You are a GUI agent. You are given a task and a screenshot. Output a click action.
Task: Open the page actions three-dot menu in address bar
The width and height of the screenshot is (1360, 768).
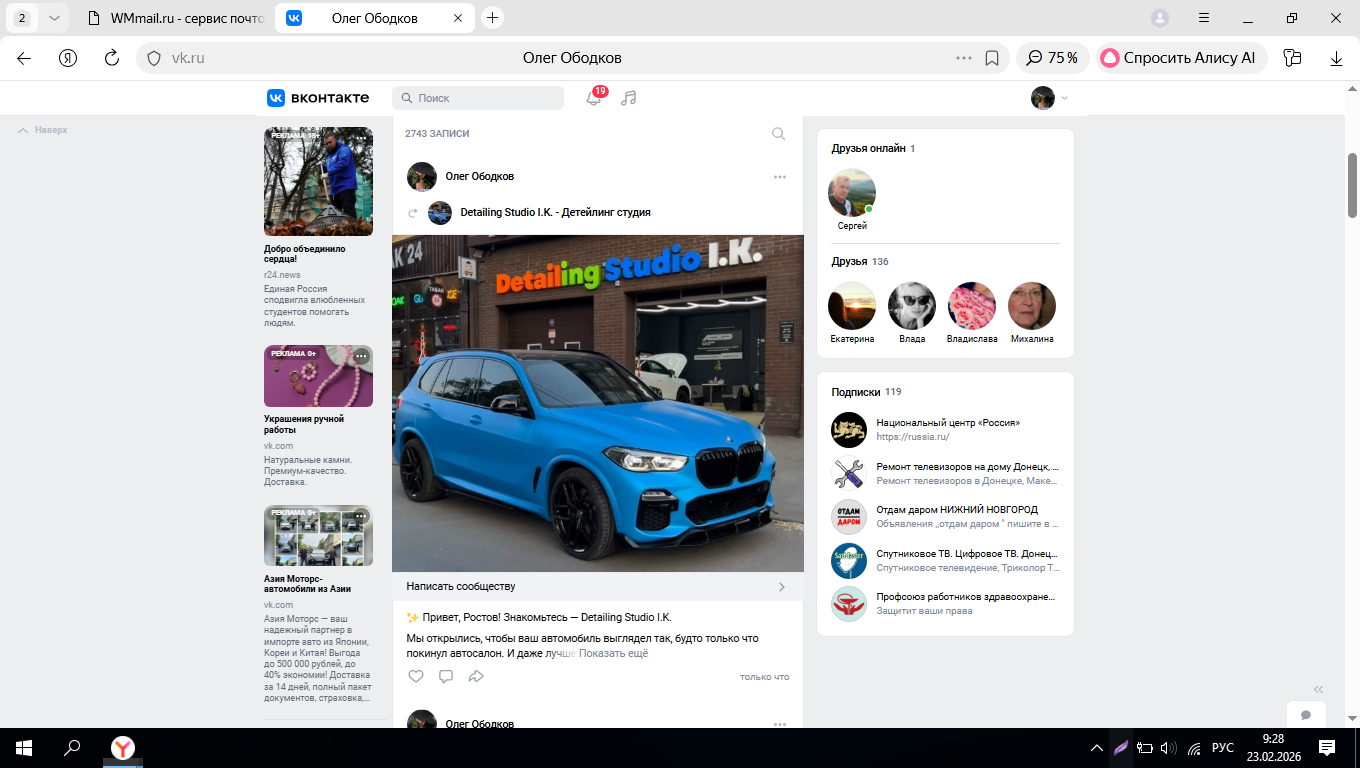tap(964, 58)
